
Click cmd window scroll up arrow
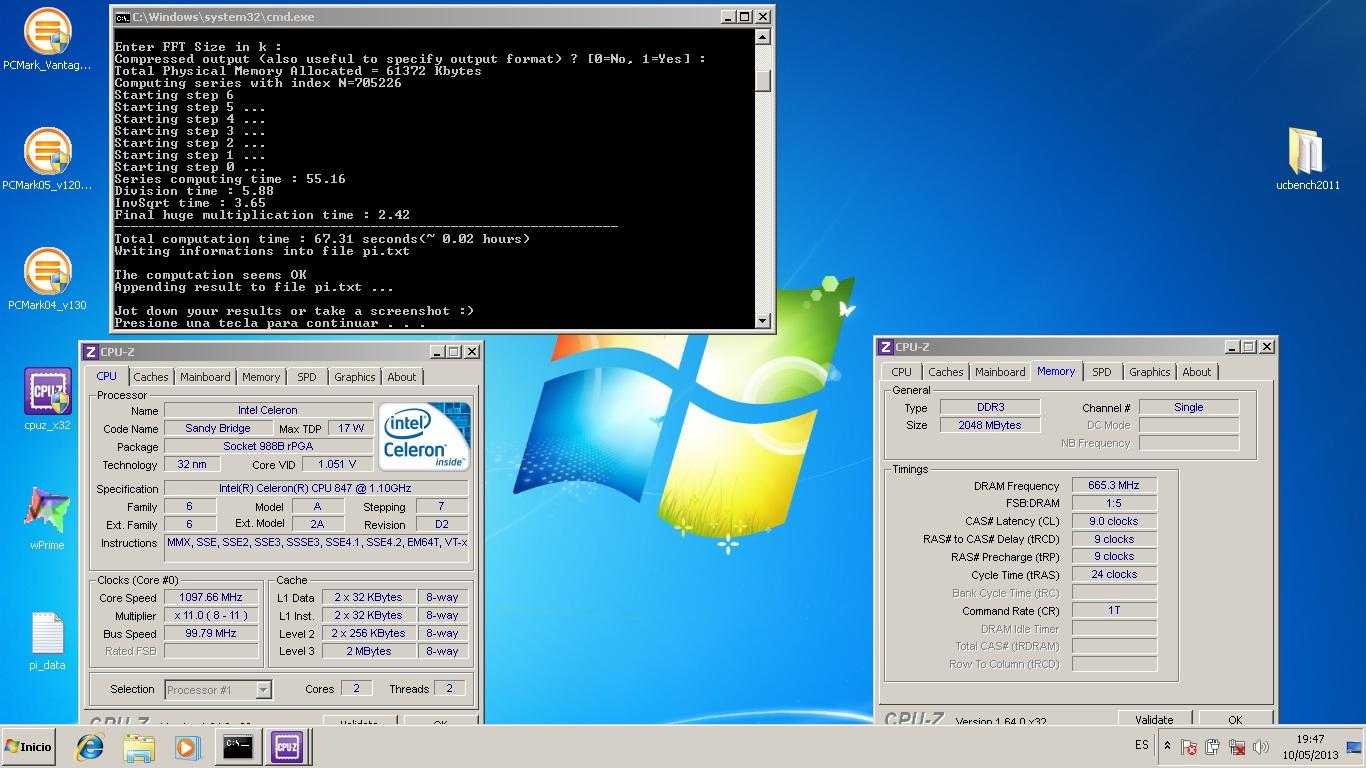point(763,37)
